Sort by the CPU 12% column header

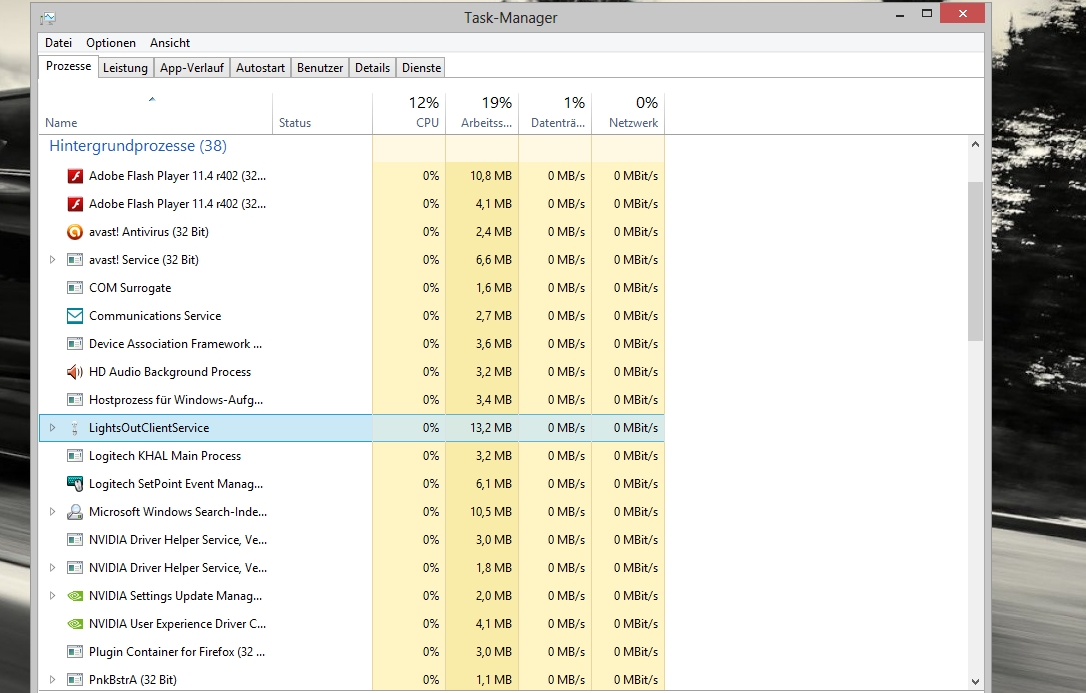pyautogui.click(x=409, y=113)
